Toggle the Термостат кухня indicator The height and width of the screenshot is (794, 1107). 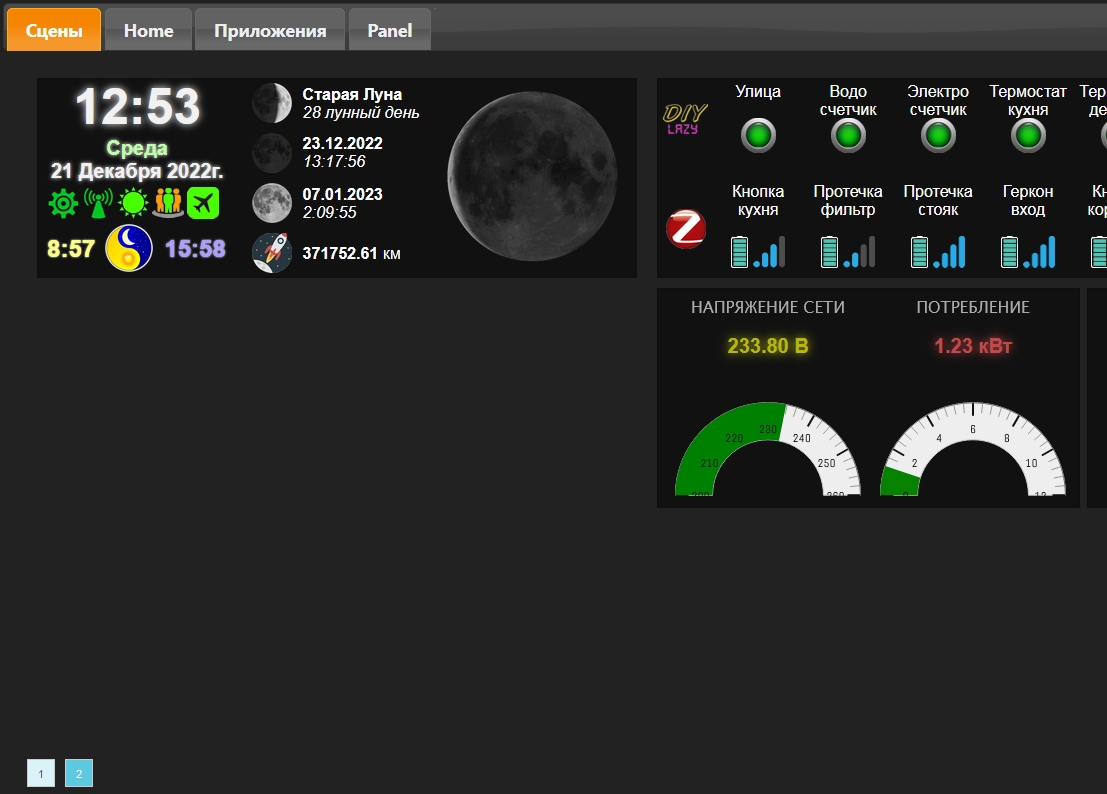click(x=1028, y=135)
